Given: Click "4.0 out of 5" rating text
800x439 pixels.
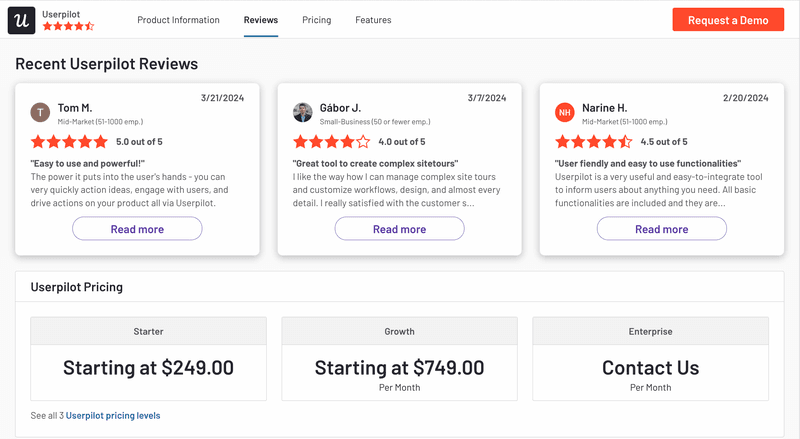Looking at the screenshot, I should click(402, 142).
